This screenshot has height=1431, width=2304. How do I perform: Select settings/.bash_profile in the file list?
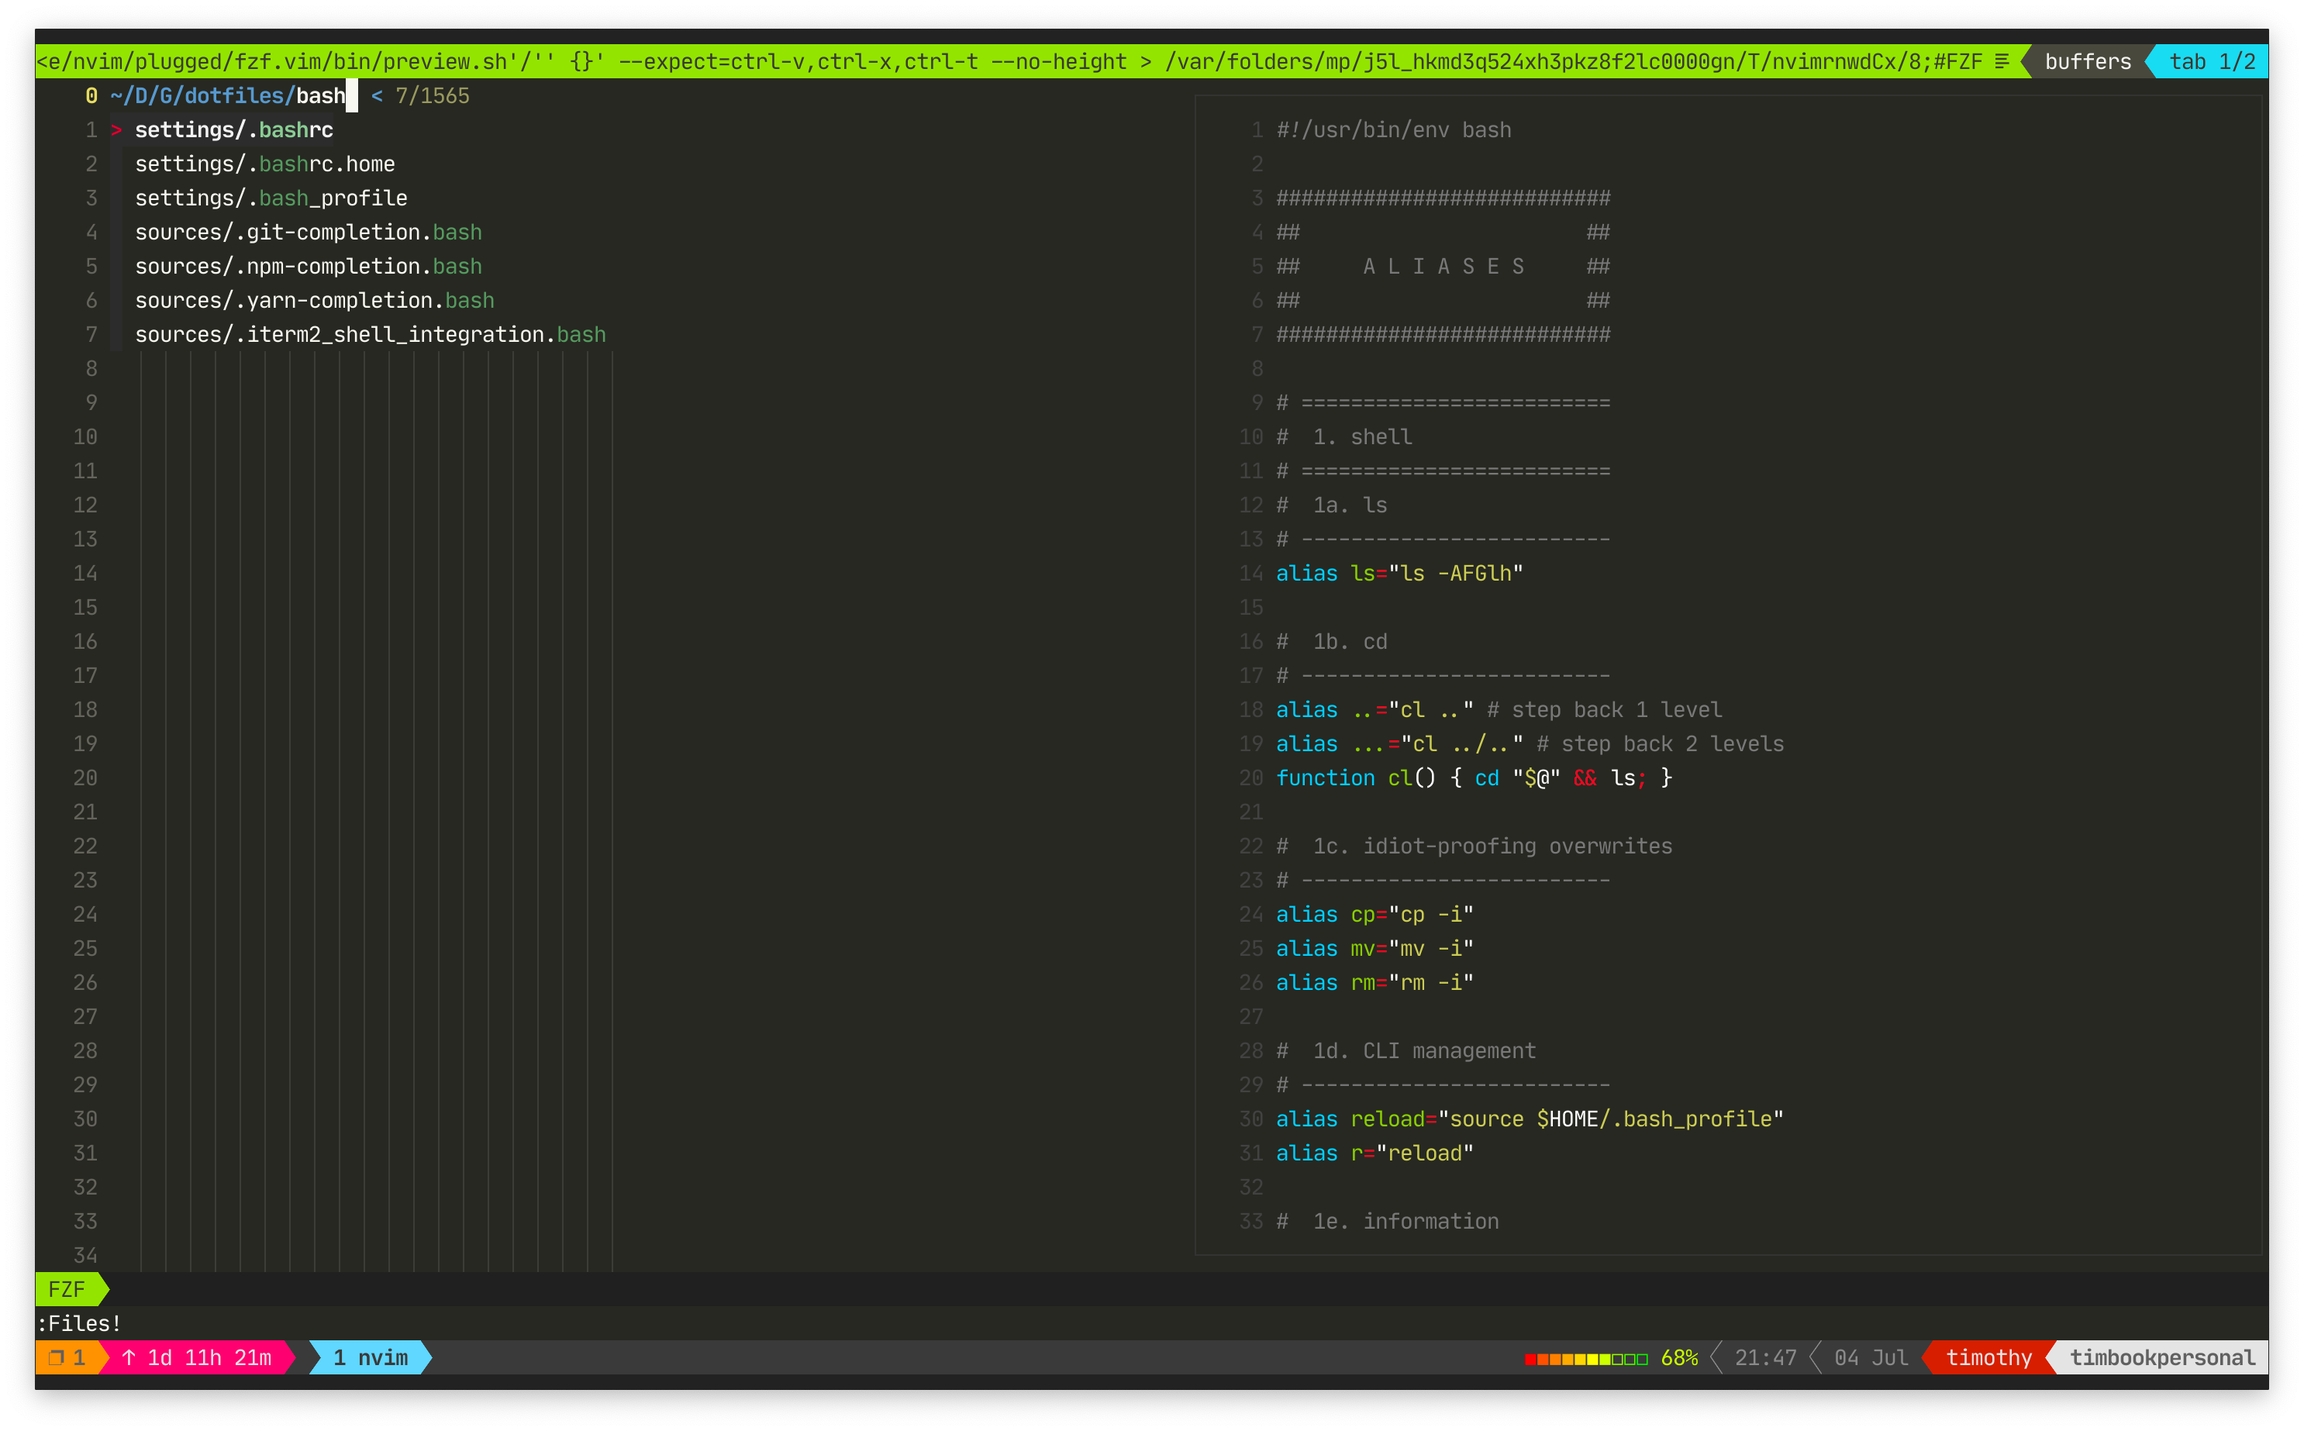pos(271,198)
